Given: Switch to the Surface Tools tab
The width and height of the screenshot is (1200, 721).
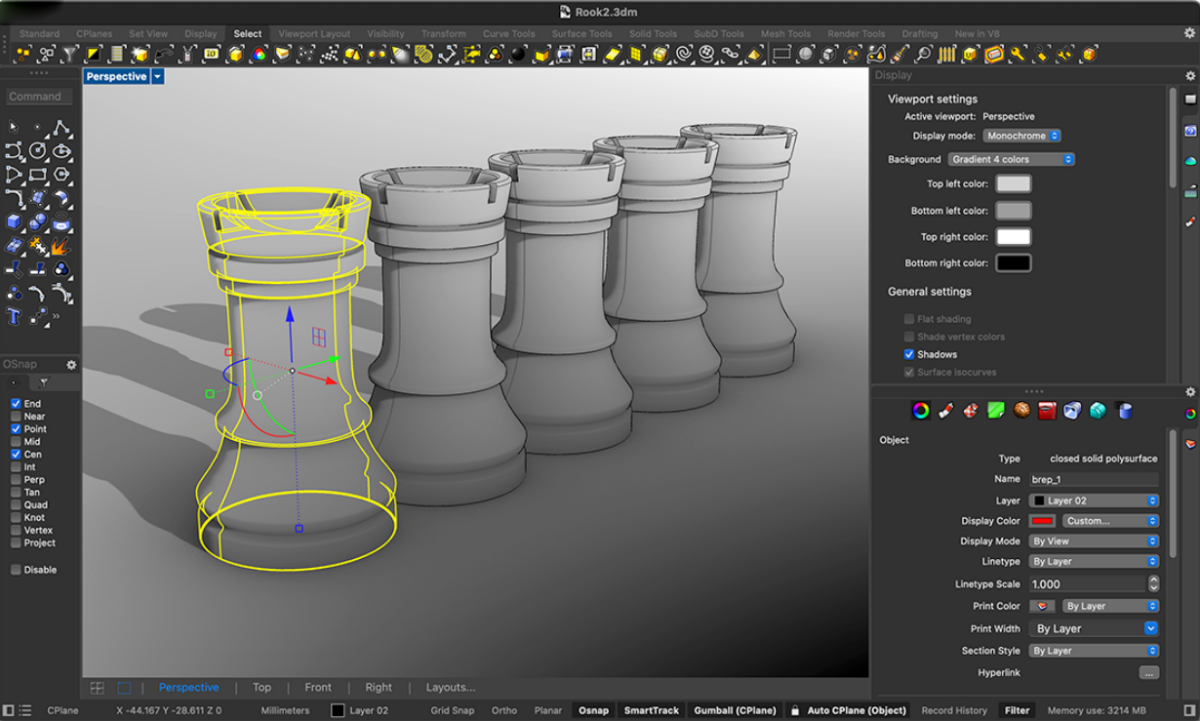Looking at the screenshot, I should (582, 34).
